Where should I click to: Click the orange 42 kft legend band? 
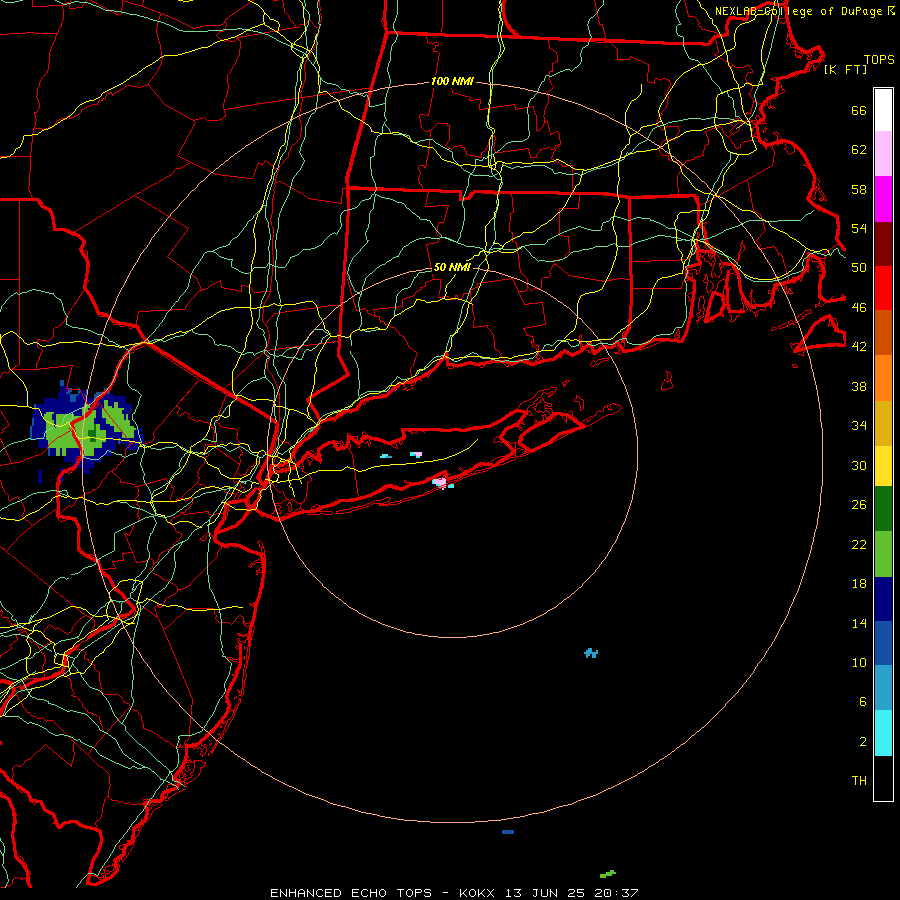883,377
